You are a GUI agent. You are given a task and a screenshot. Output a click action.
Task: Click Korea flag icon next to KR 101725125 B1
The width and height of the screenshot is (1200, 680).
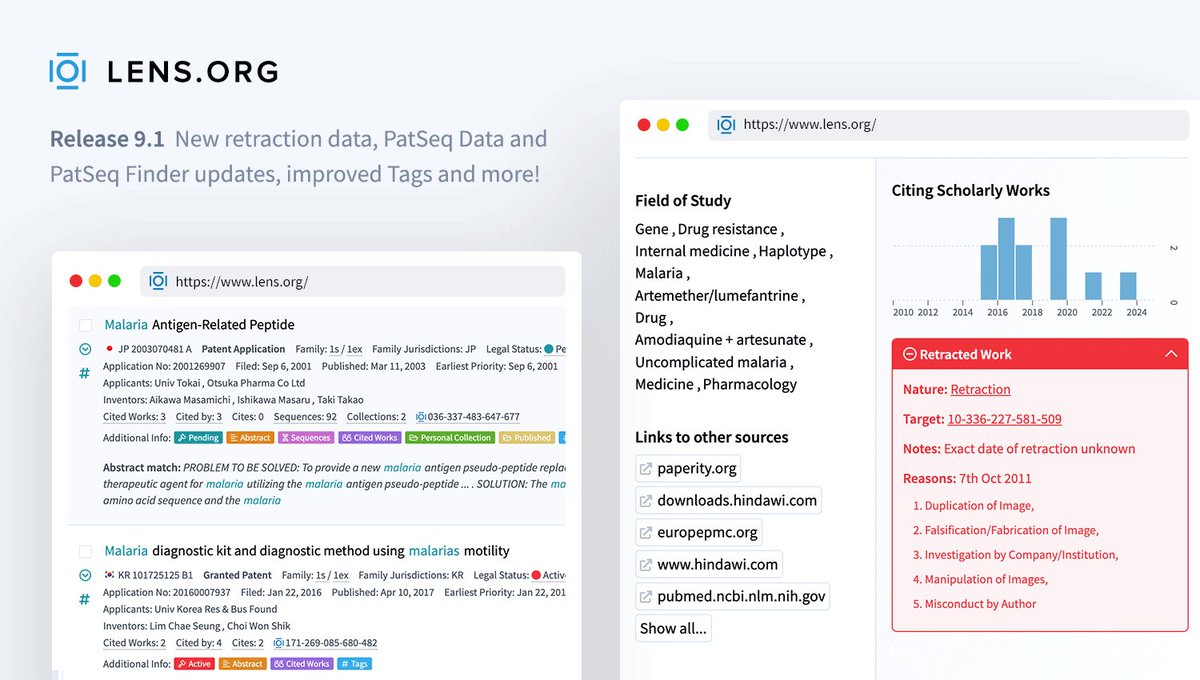109,575
